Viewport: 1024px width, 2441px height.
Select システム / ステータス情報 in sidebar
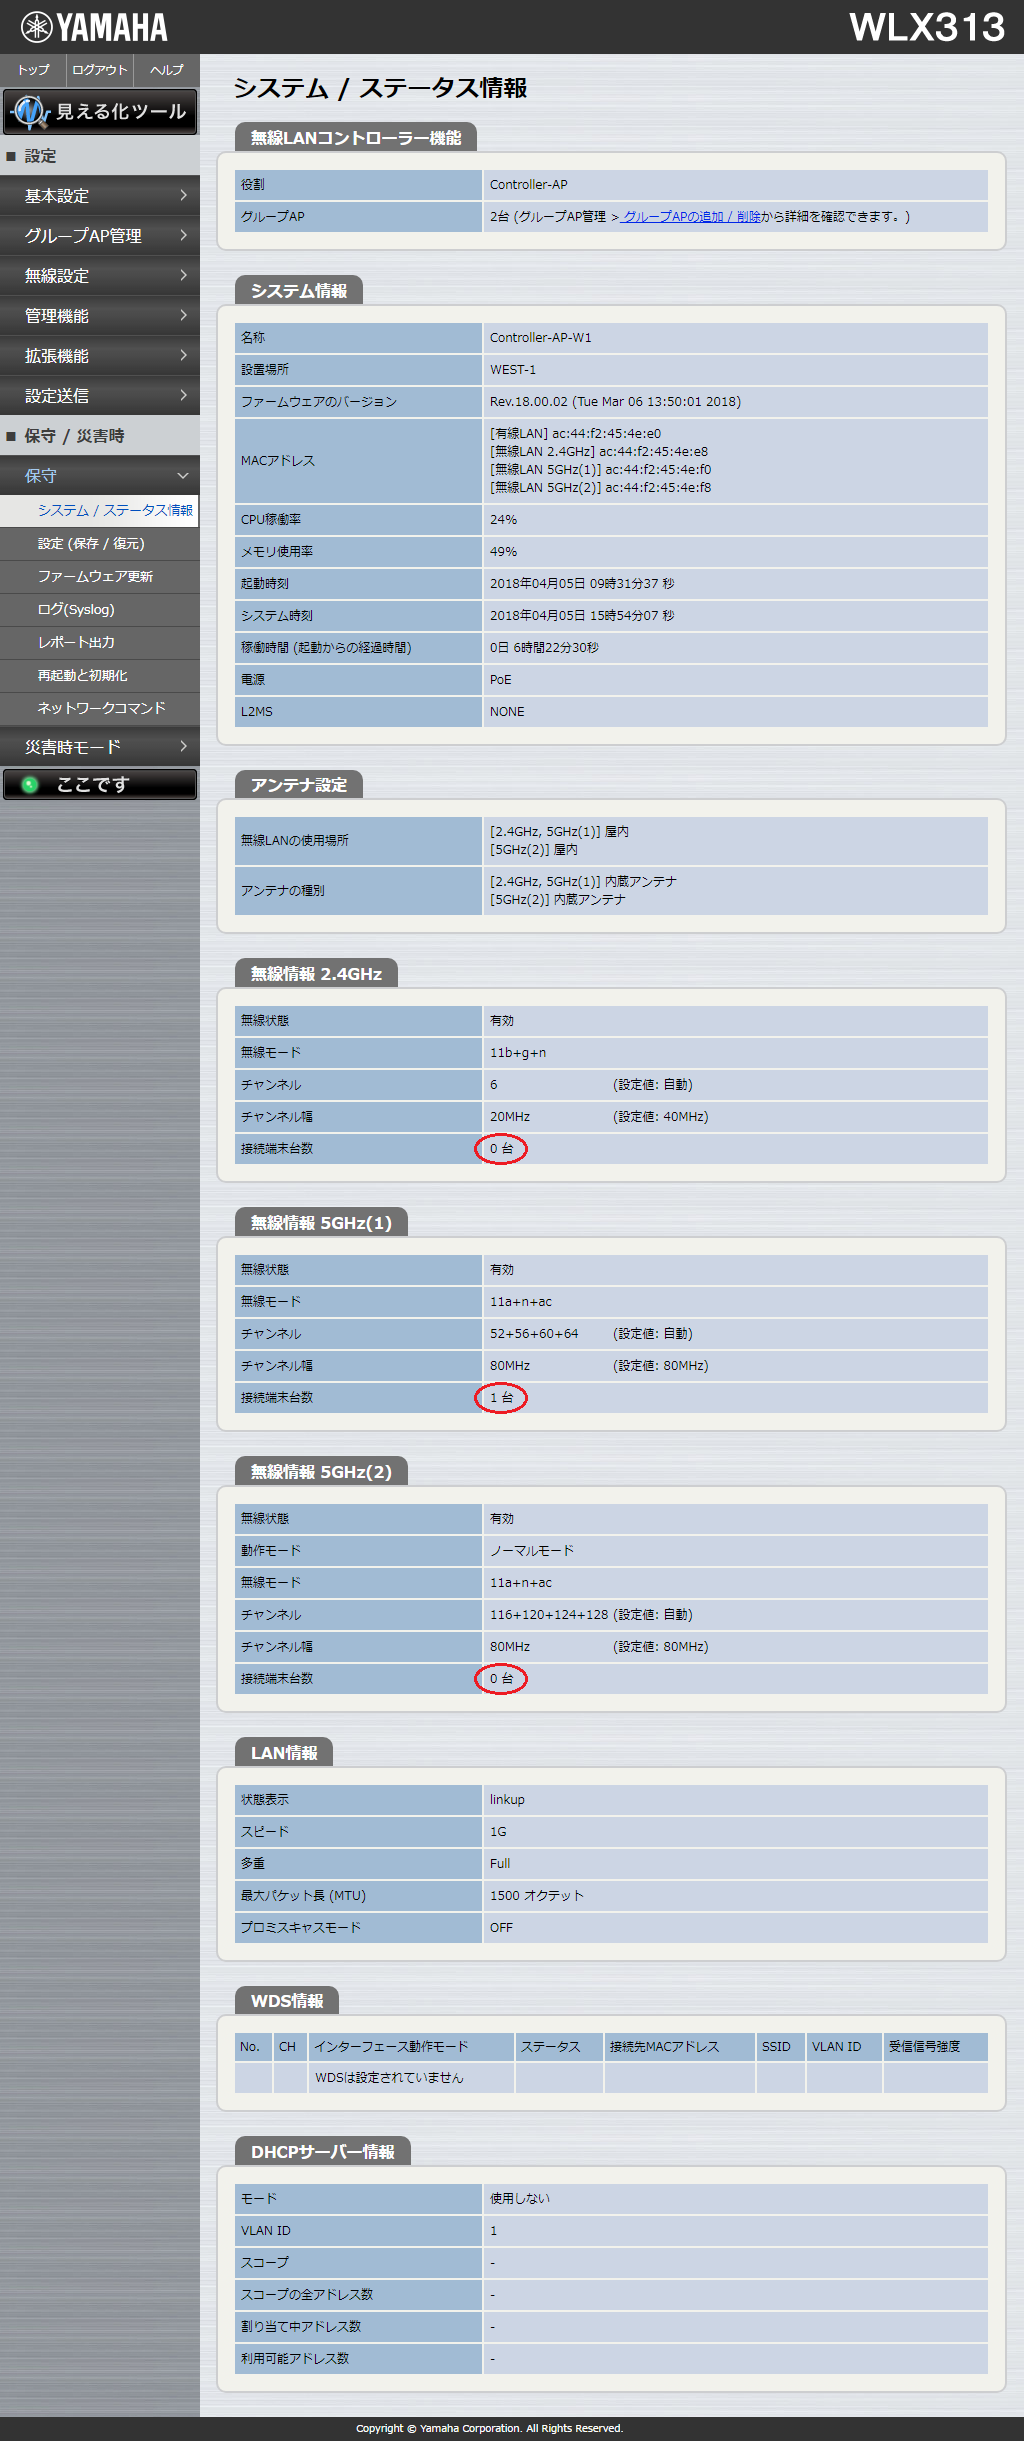coord(114,510)
